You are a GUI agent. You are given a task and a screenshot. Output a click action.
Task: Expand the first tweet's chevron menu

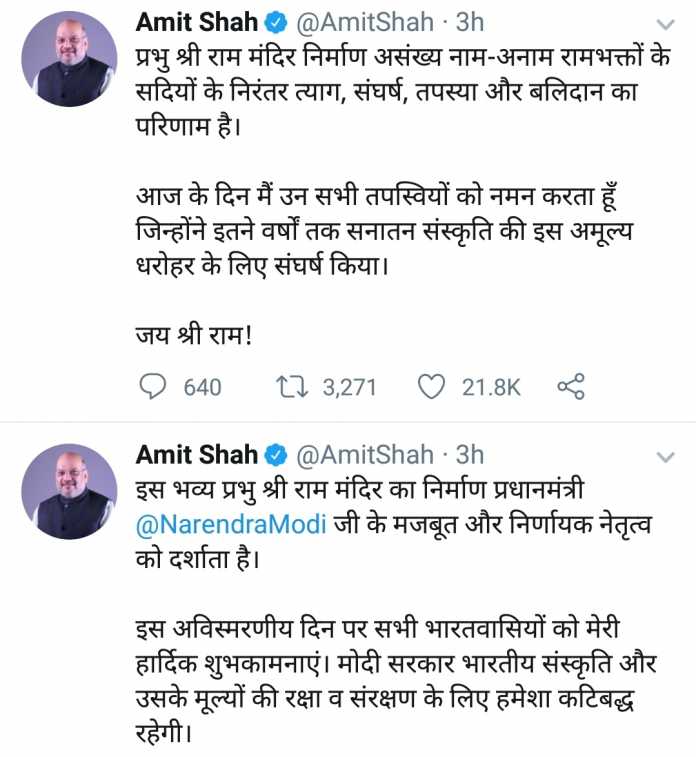pos(666,24)
